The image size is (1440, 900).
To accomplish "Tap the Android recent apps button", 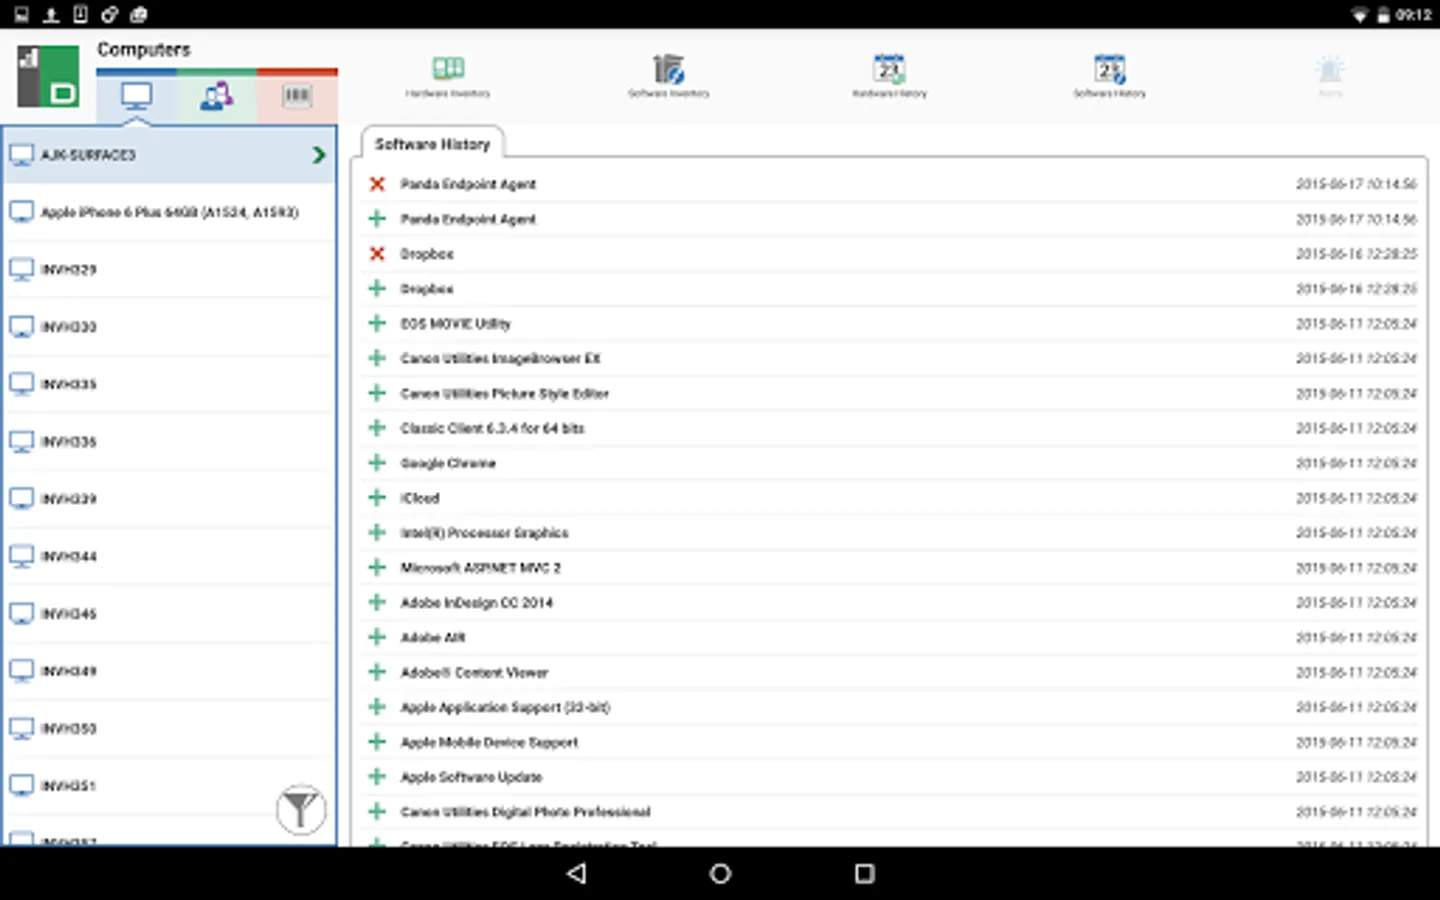I will point(865,873).
